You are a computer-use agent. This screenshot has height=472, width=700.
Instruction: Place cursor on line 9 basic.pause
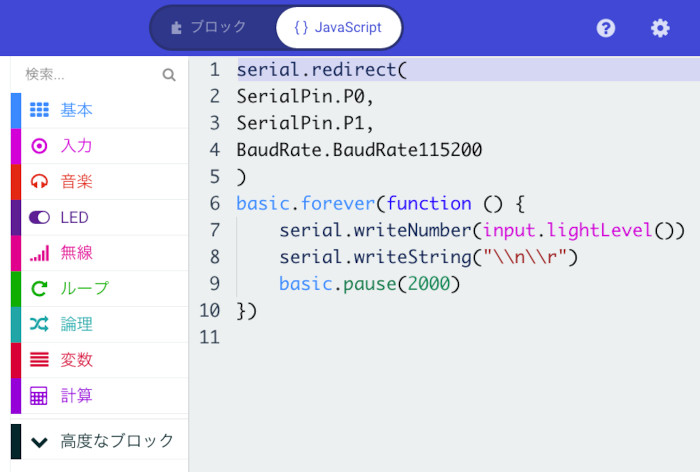click(x=369, y=284)
